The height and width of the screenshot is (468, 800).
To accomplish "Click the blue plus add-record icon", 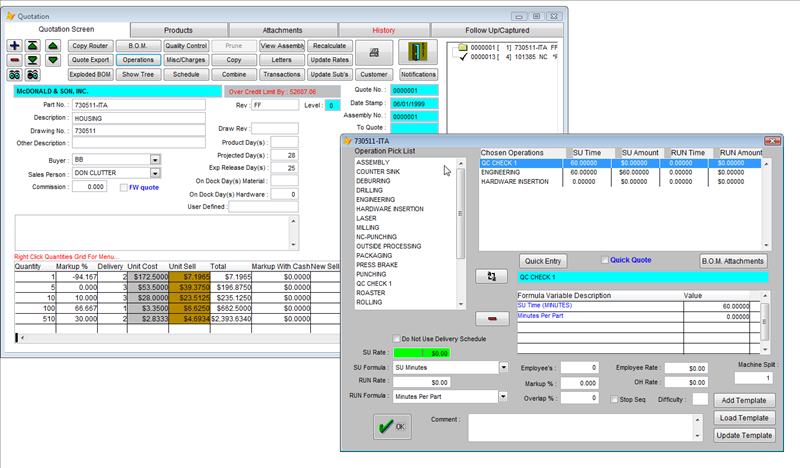I will 14,46.
